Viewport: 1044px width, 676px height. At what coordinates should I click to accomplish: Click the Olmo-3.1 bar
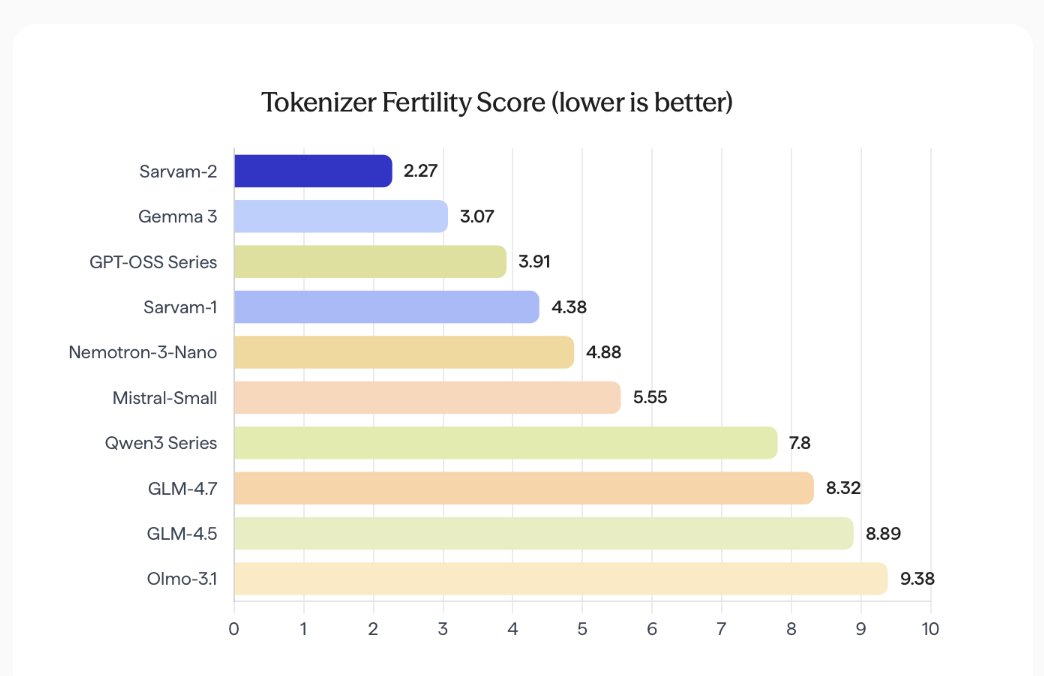560,579
